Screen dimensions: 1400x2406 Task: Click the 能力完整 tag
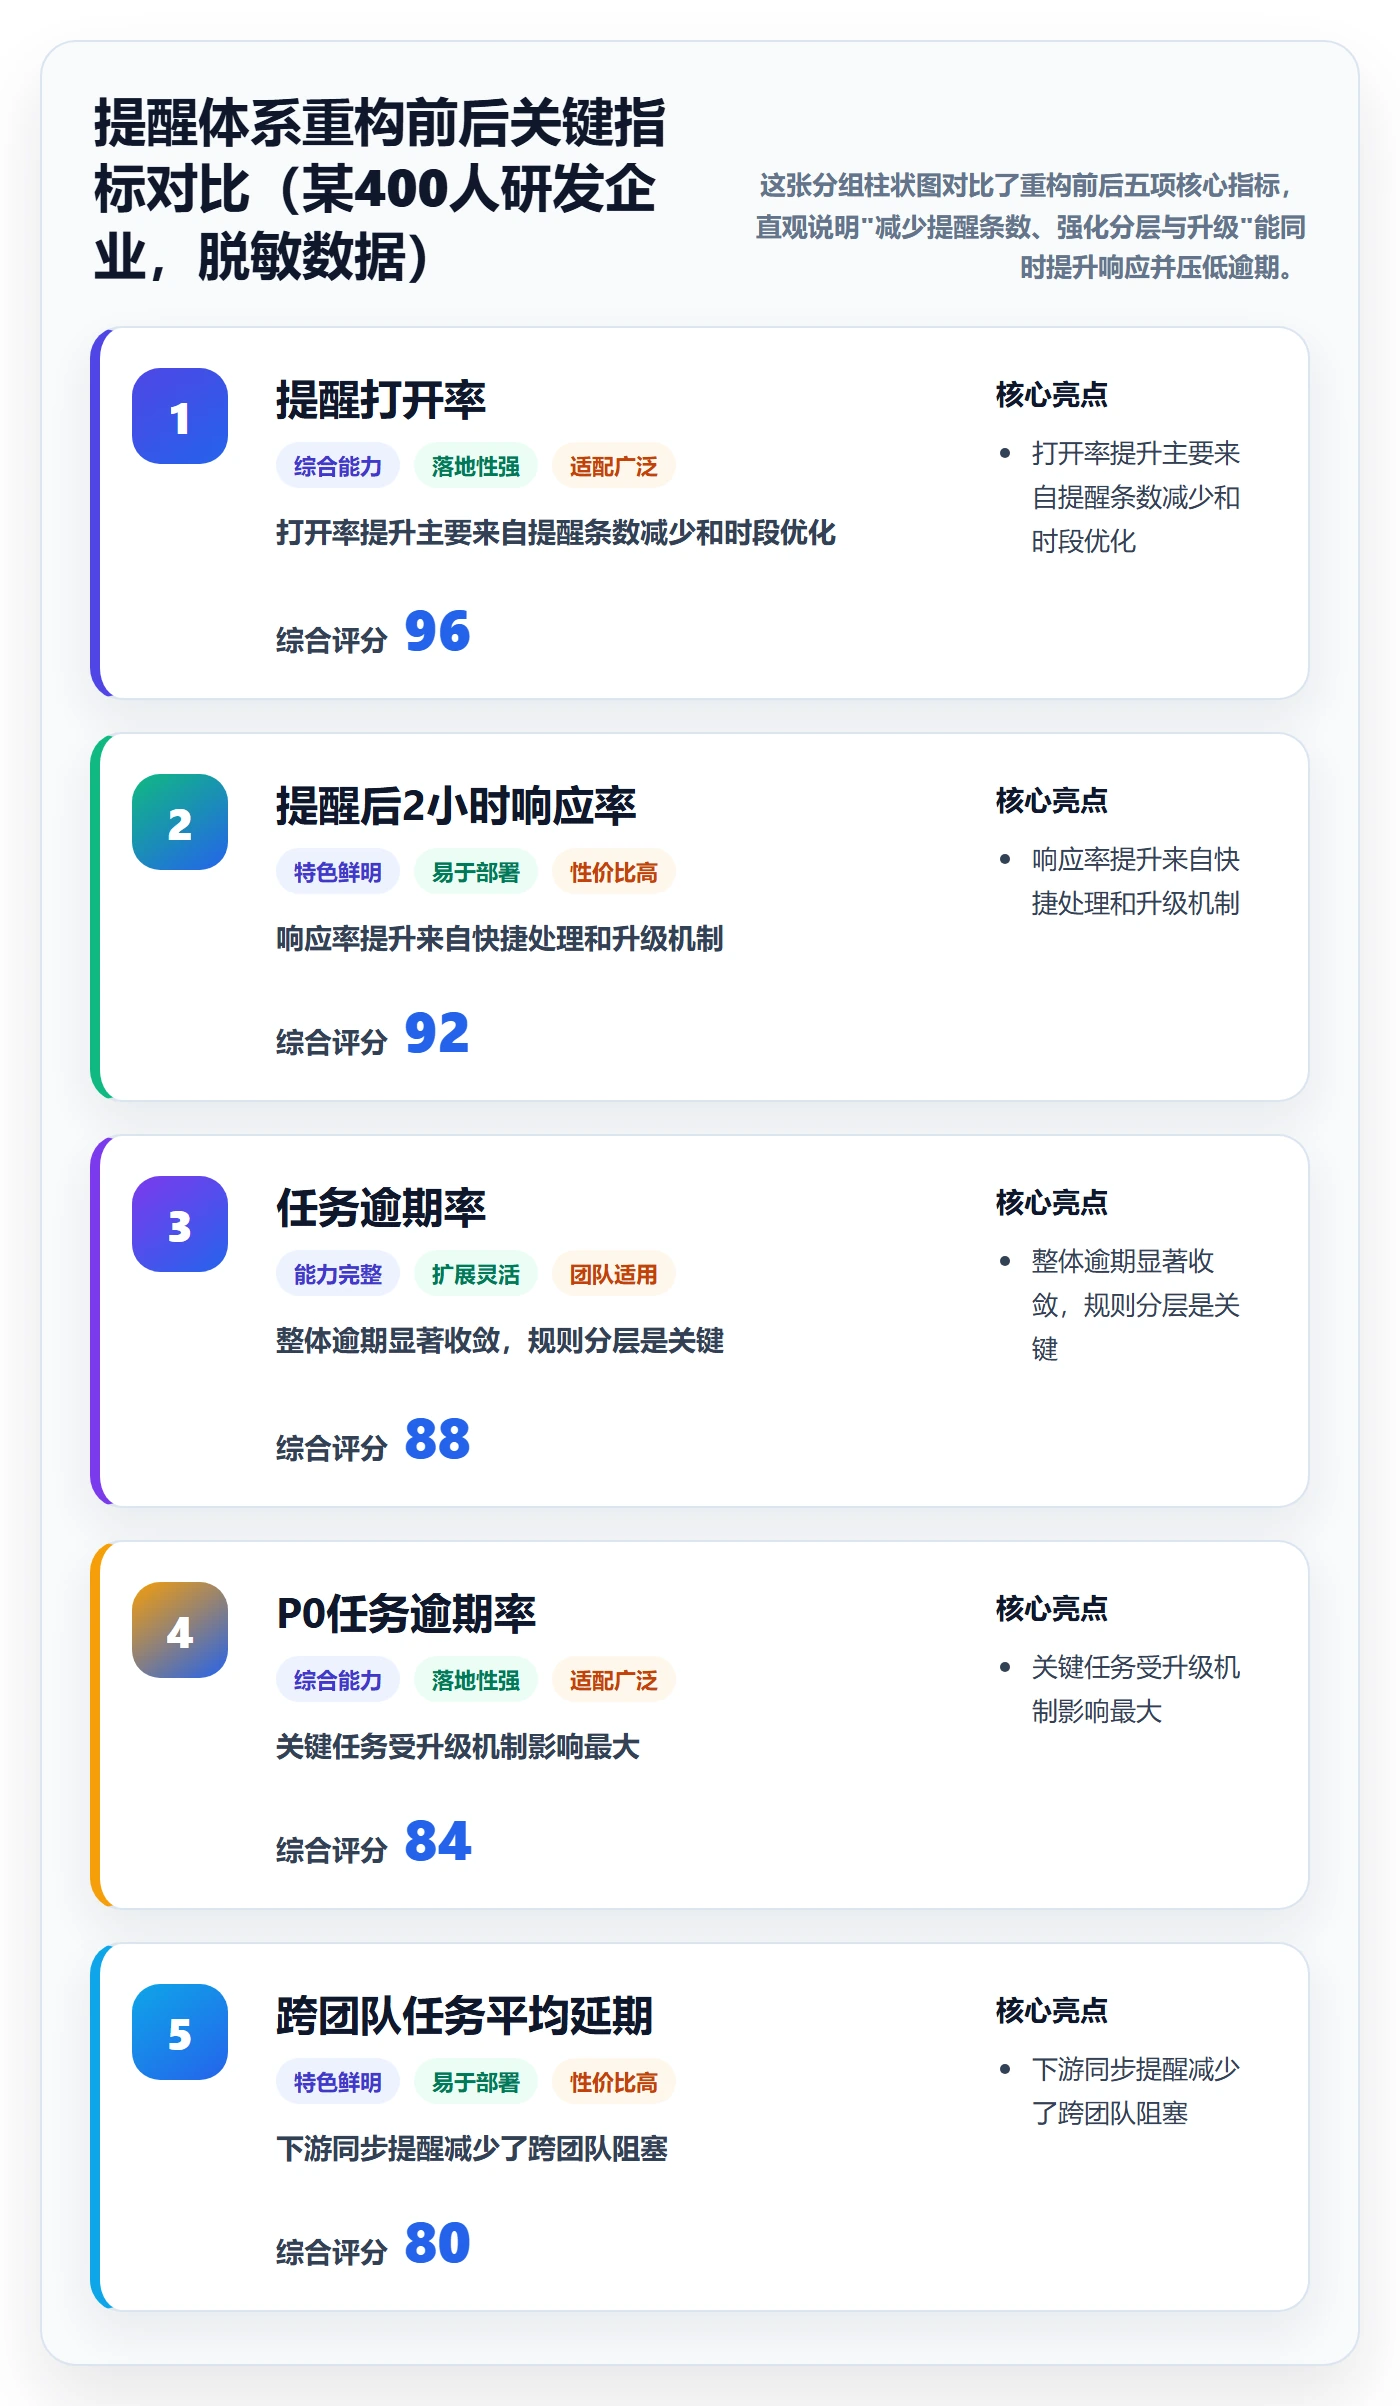coord(338,1274)
